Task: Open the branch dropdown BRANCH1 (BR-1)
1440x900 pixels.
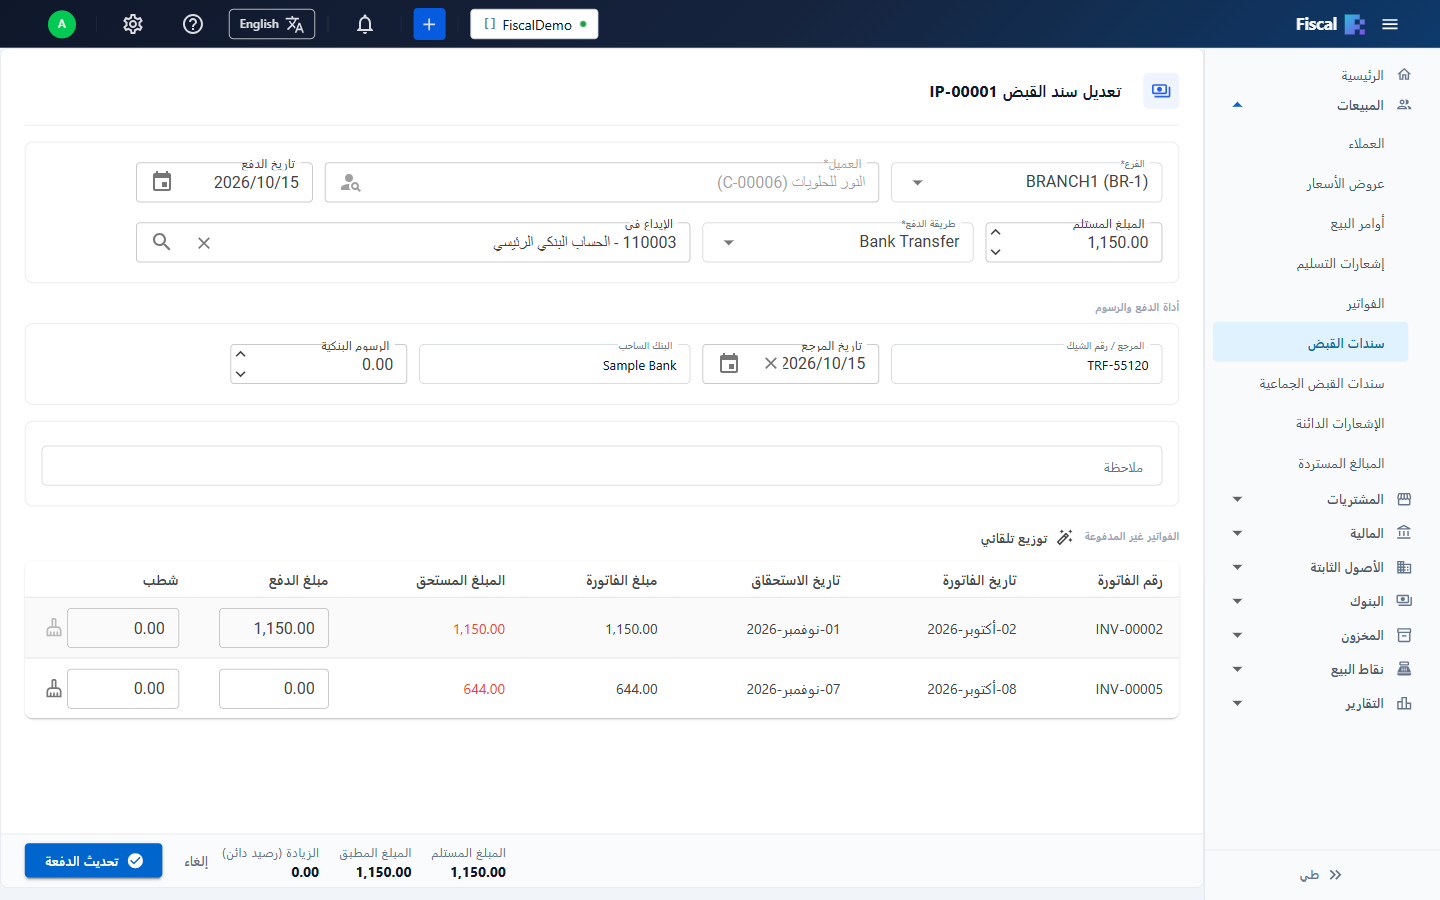Action: pos(1026,182)
